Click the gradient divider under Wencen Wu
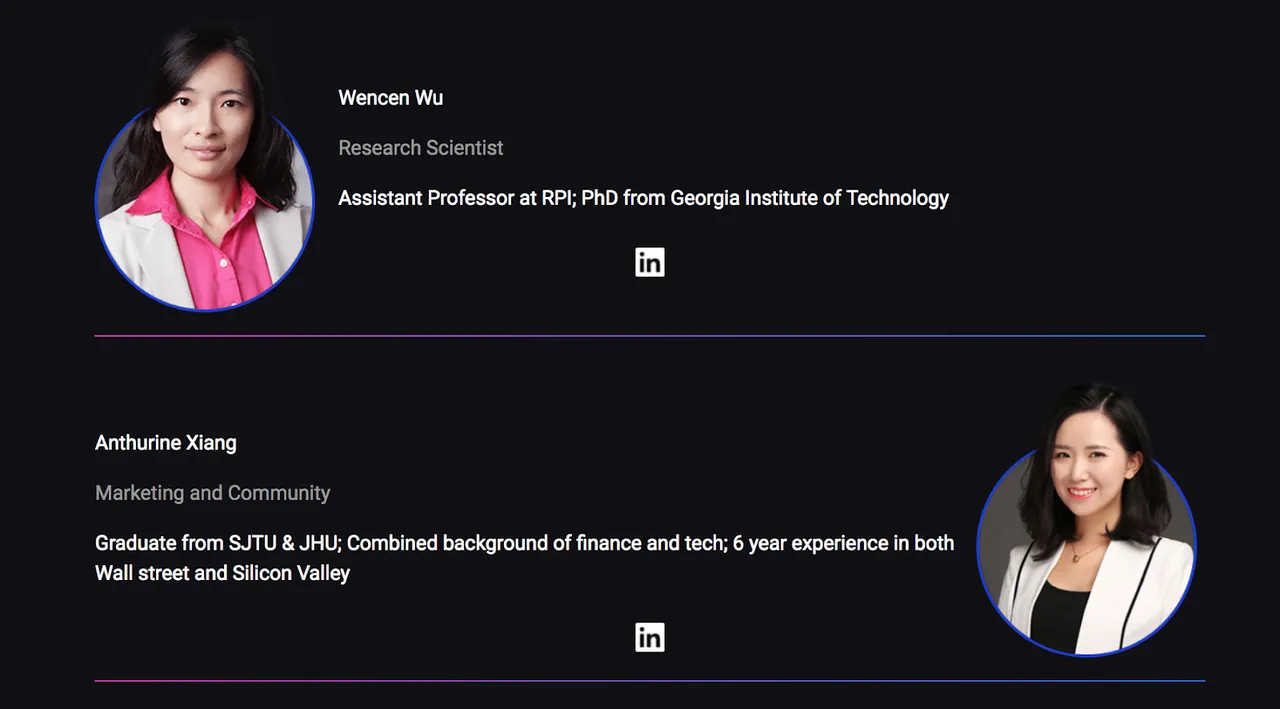The width and height of the screenshot is (1280, 709). coord(650,336)
